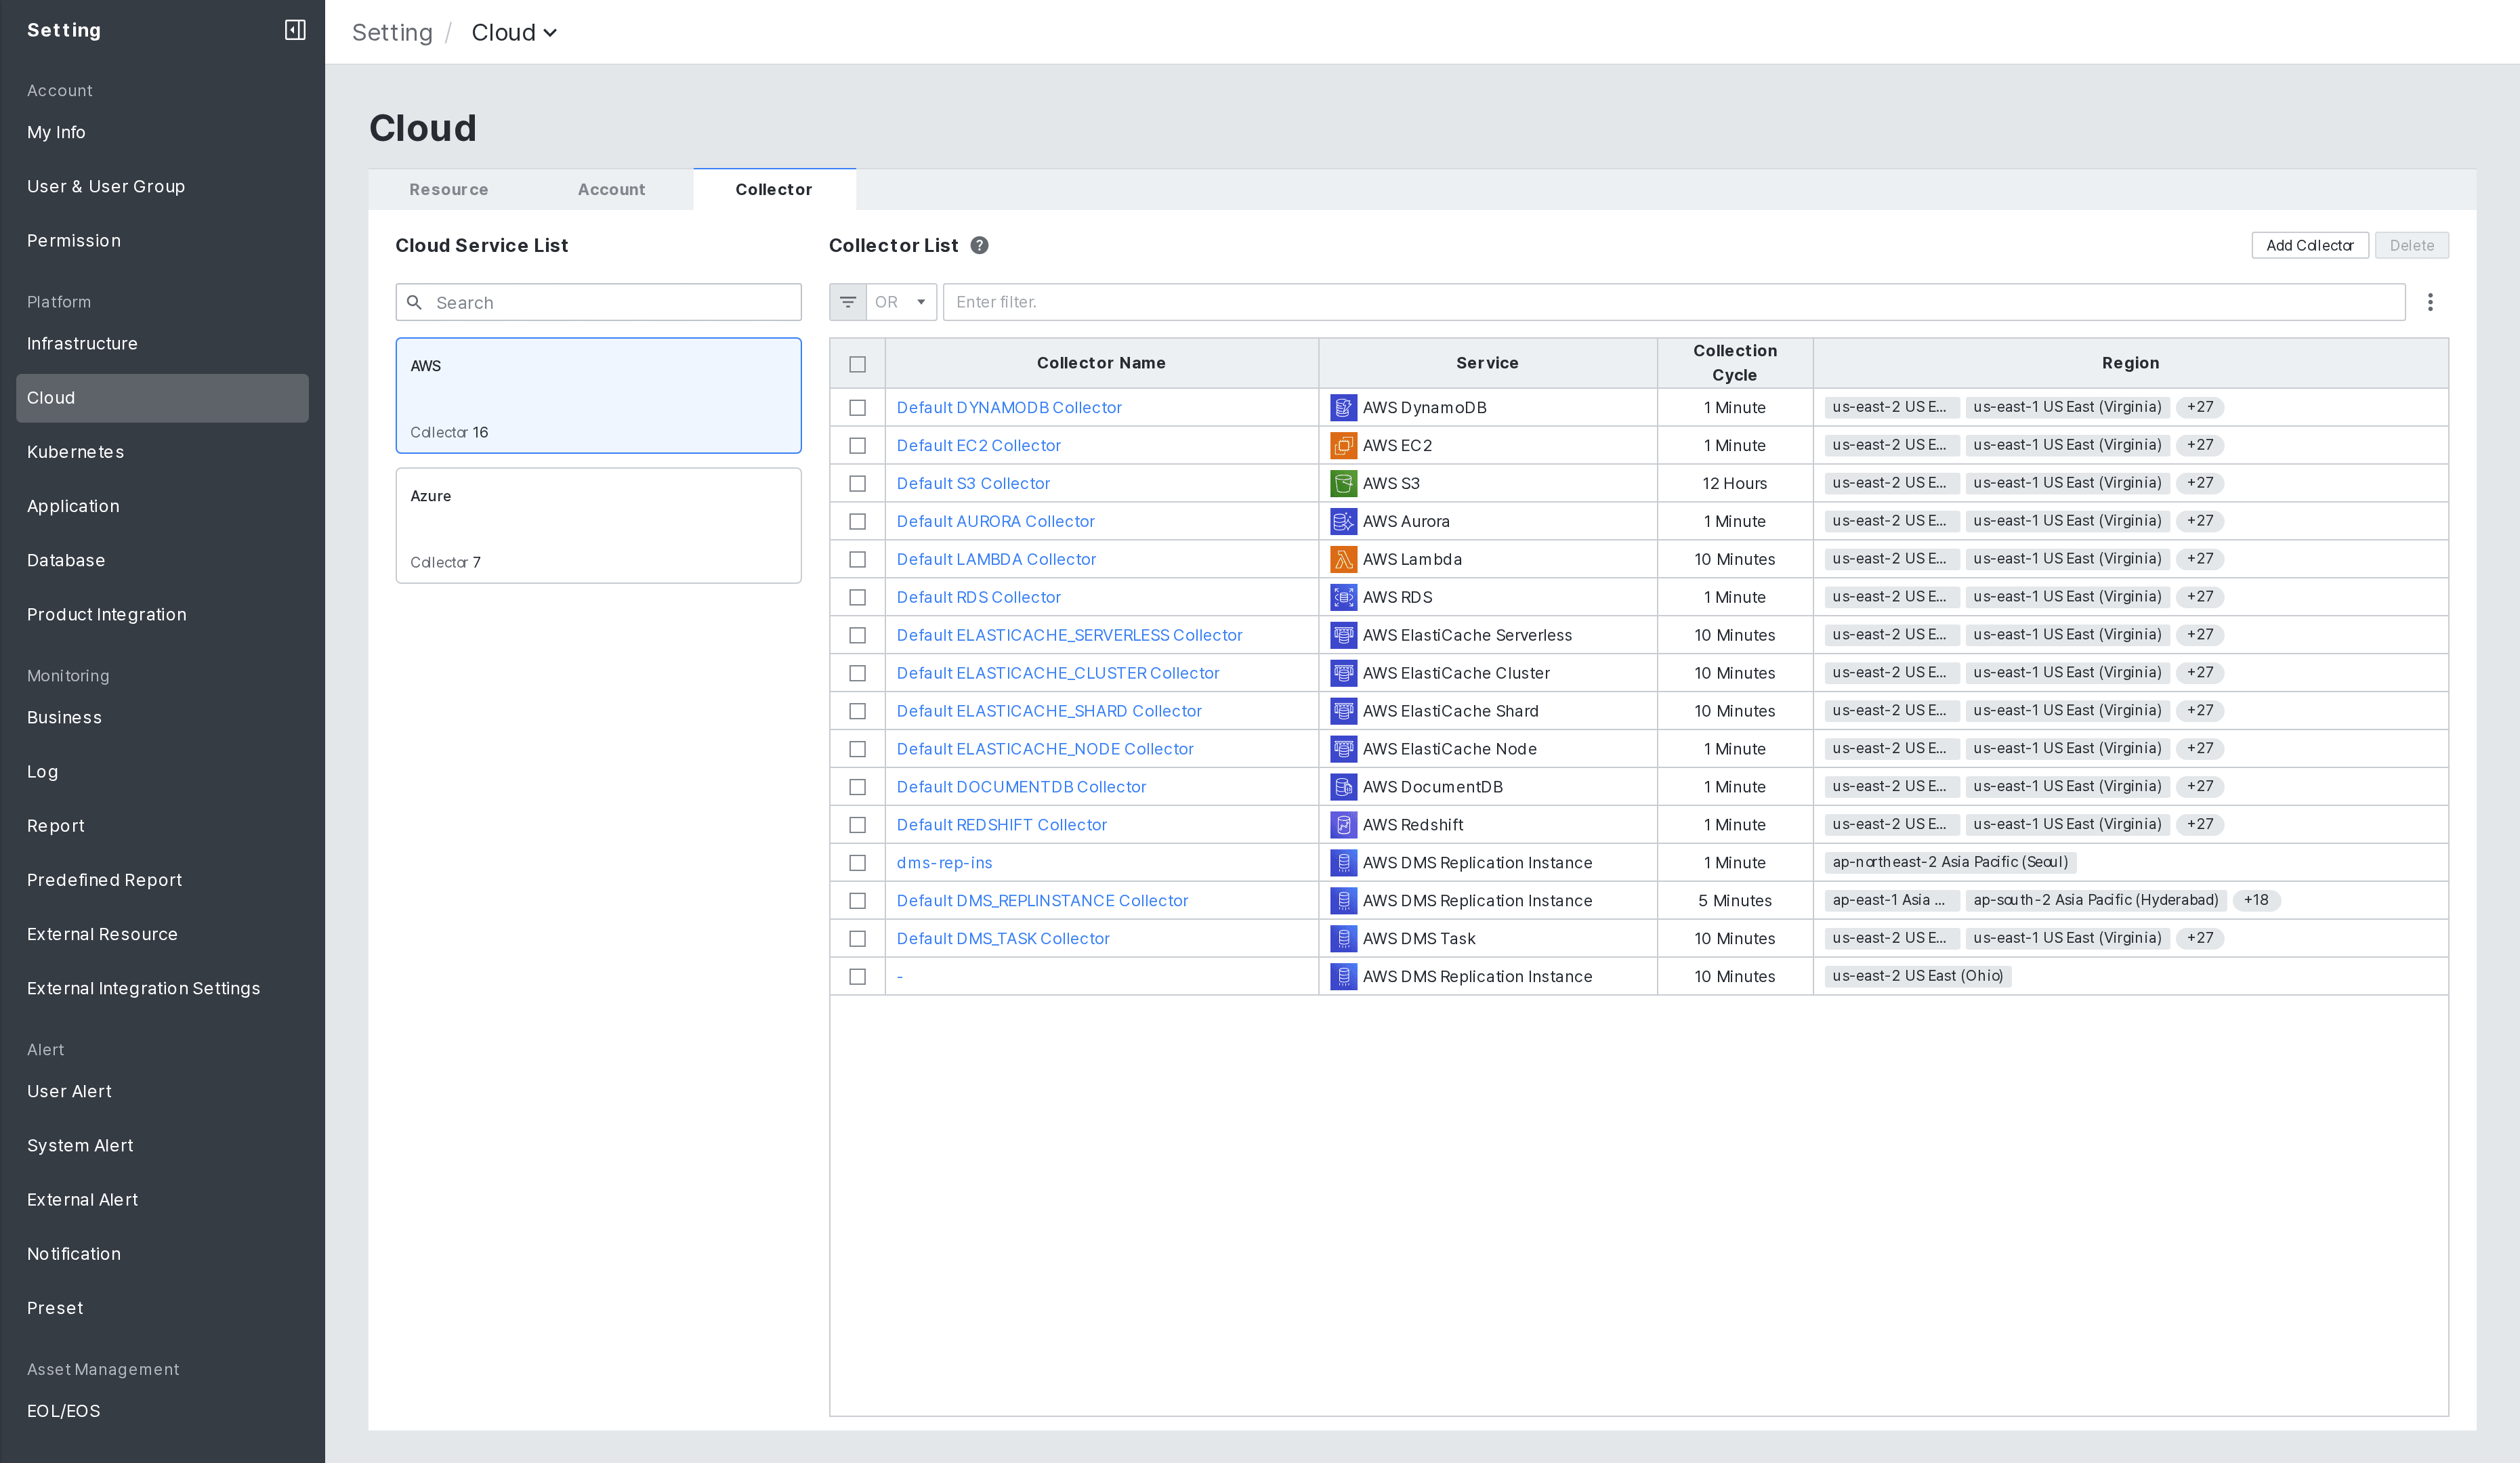Expand +18 regions for DMS_REPLINSTANCE collector
This screenshot has width=2520, height=1463.
[x=2256, y=900]
